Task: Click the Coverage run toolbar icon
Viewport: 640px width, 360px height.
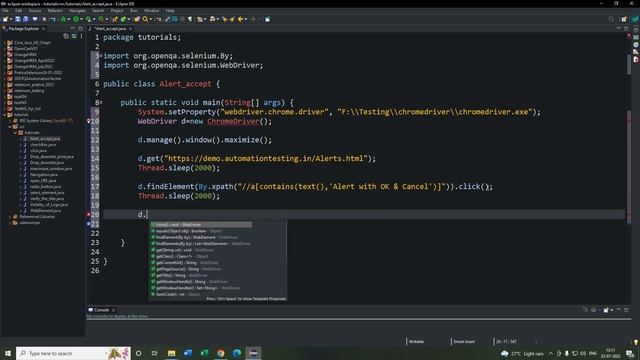Action: point(89,19)
